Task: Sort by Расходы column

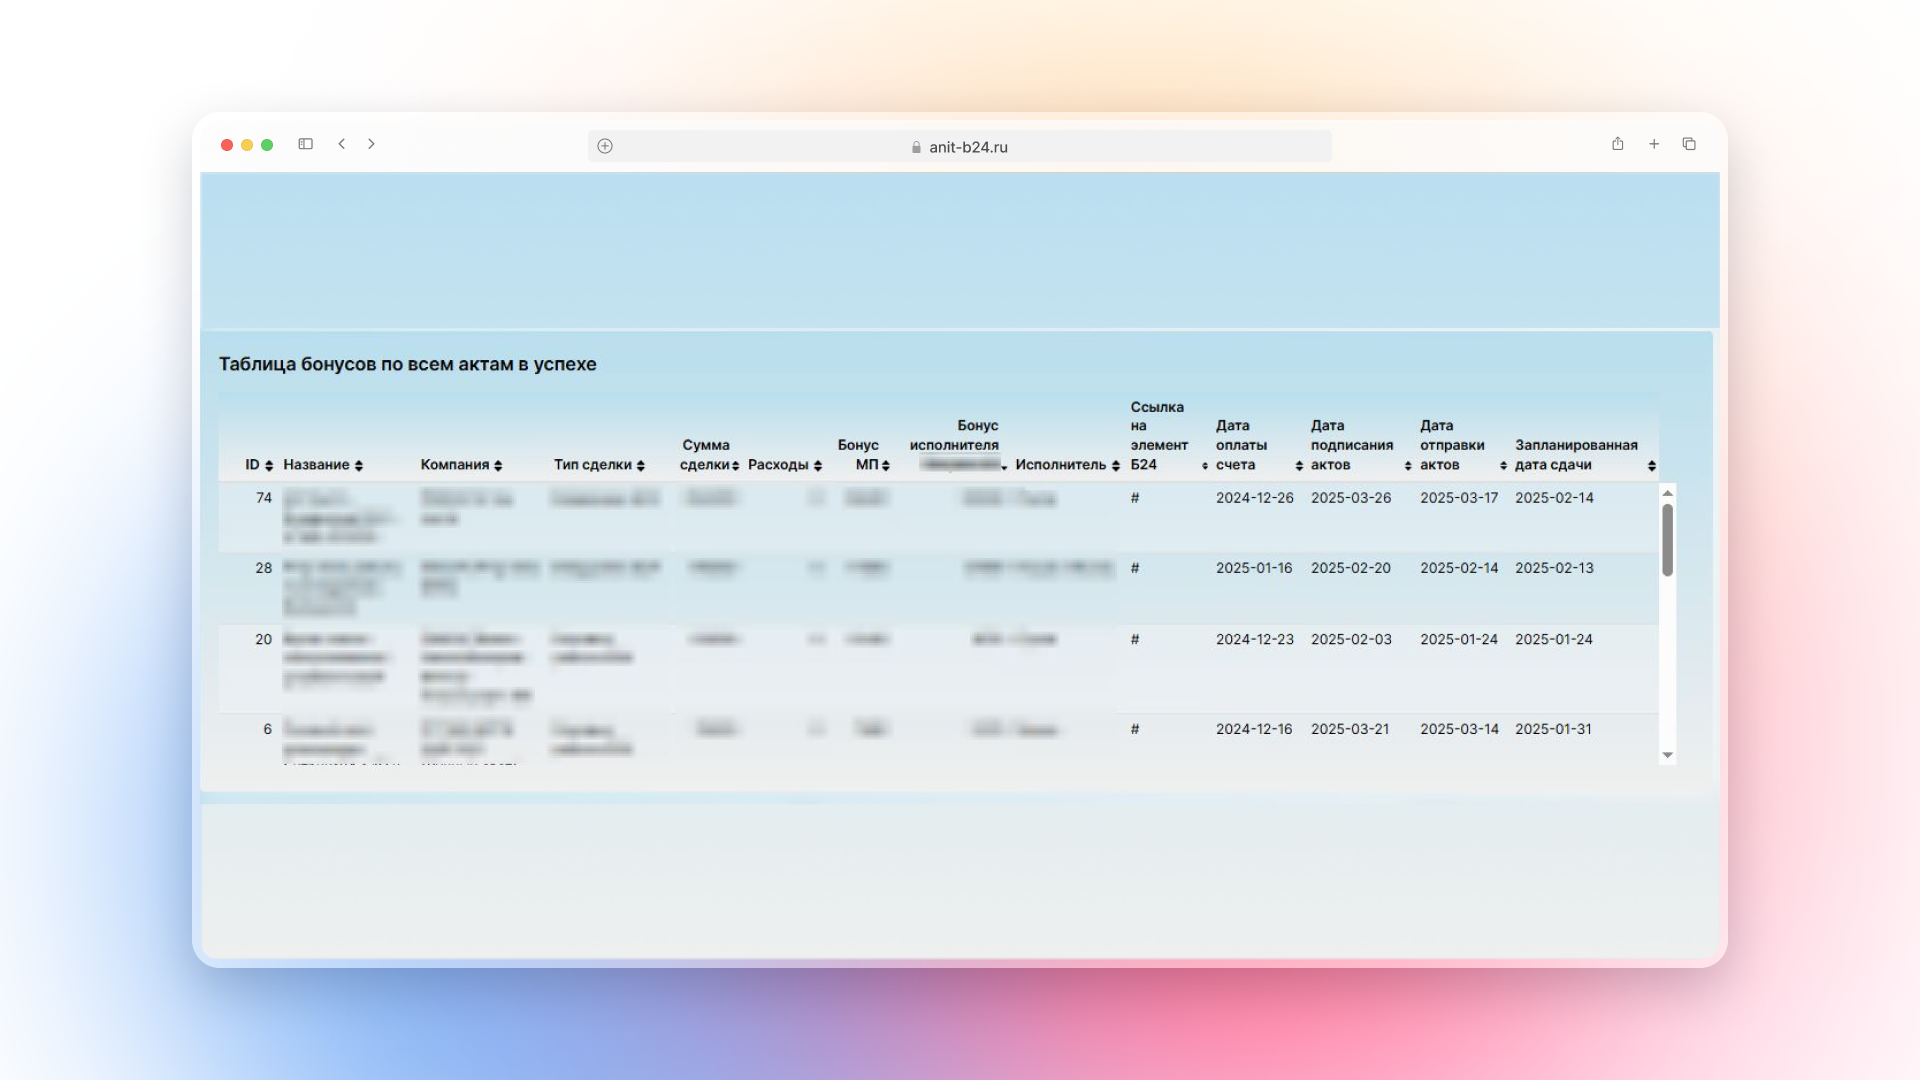Action: [x=818, y=466]
